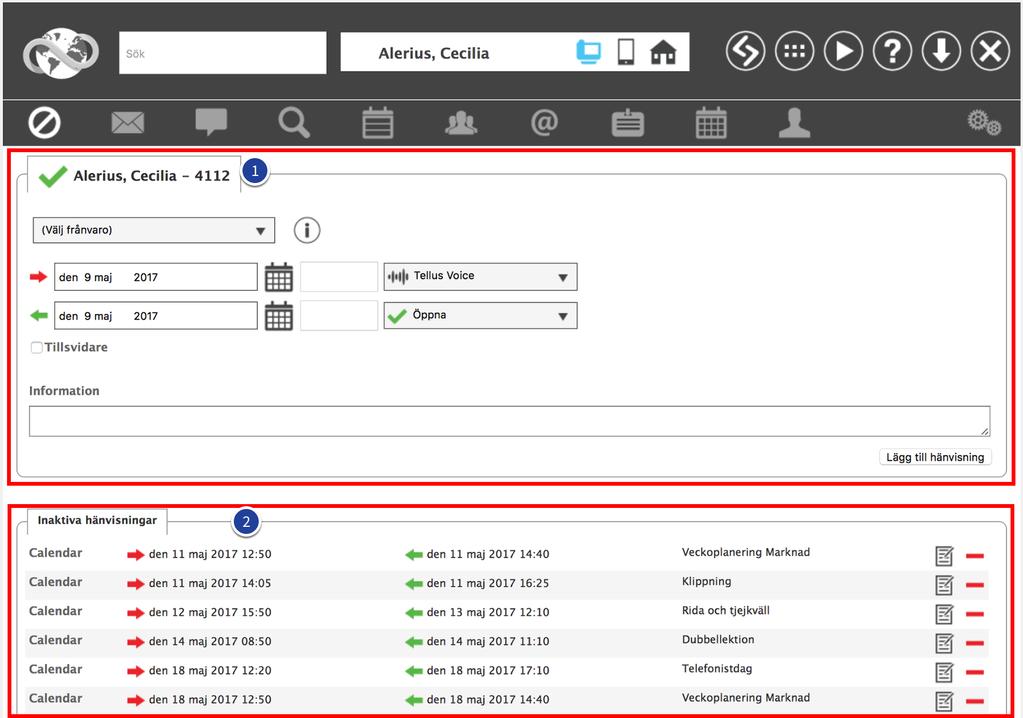Click 'den 11 maj 2017 16:25' end time

(x=488, y=583)
